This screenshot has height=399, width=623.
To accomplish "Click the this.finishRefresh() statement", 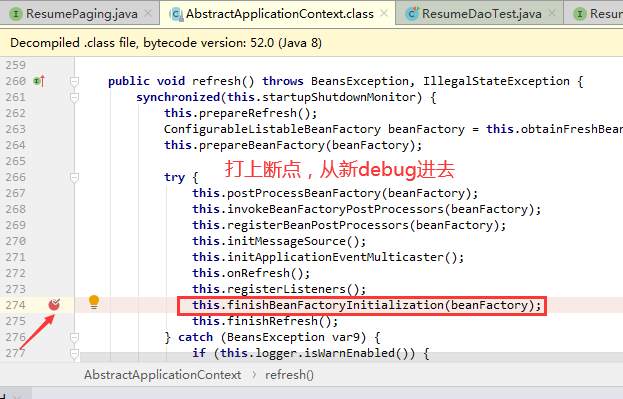I will pos(265,321).
